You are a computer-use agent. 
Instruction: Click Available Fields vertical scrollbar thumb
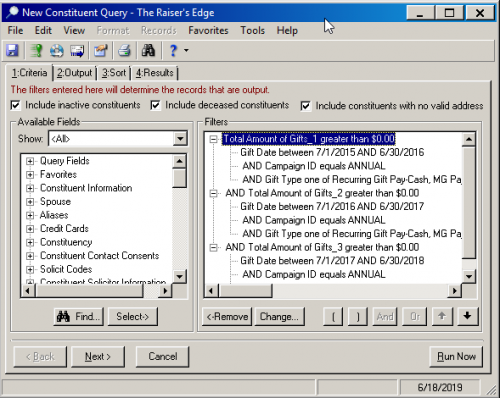tap(179, 178)
